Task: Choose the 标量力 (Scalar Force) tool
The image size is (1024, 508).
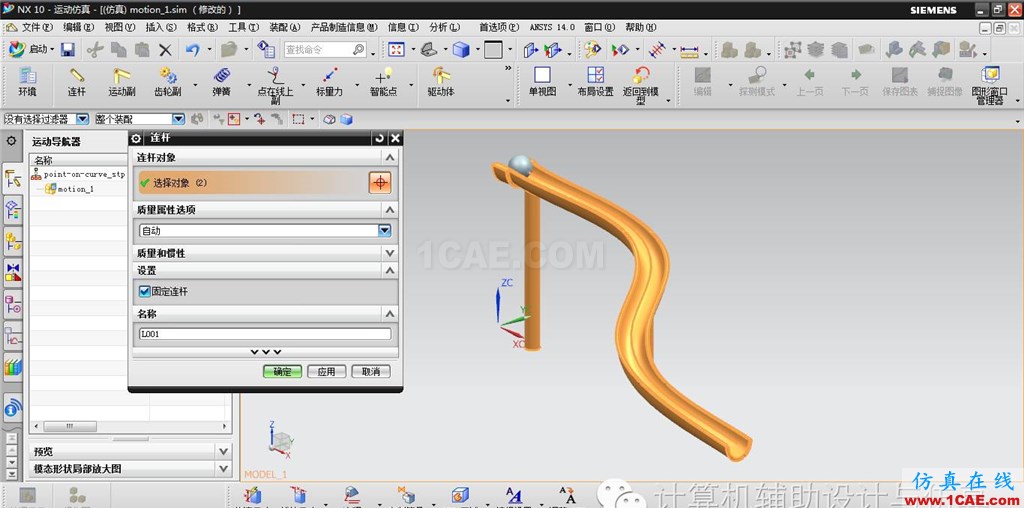Action: [x=329, y=82]
